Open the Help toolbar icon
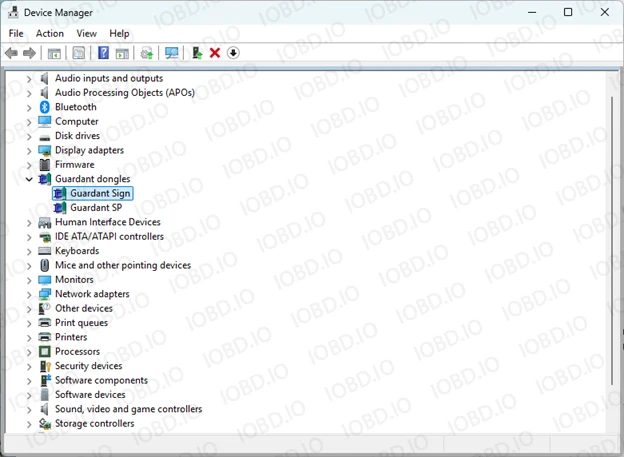Viewport: 624px width, 457px height. (x=103, y=53)
